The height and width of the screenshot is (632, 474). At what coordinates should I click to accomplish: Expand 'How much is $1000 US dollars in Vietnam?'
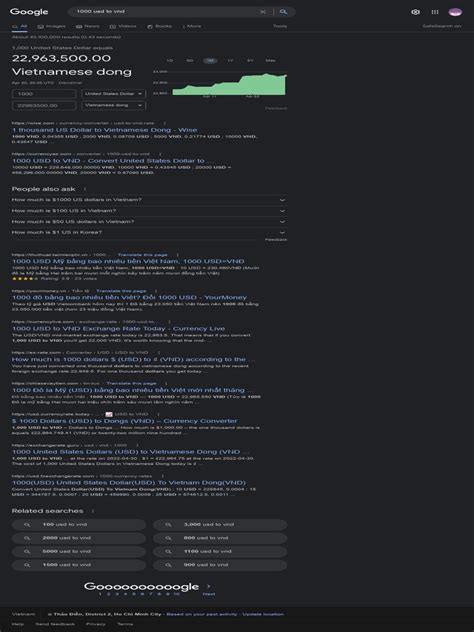click(149, 200)
